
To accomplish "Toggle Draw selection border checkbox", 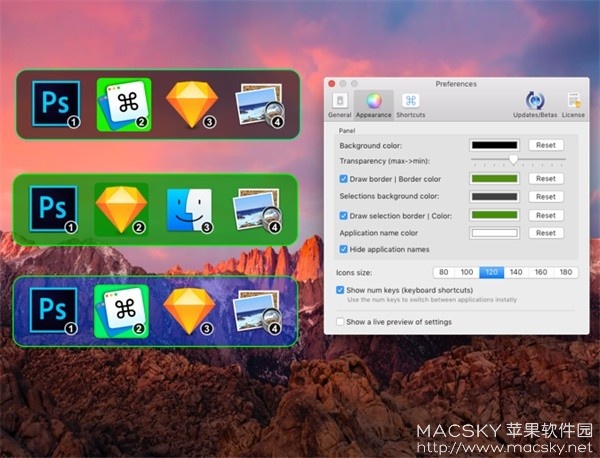I will [343, 215].
